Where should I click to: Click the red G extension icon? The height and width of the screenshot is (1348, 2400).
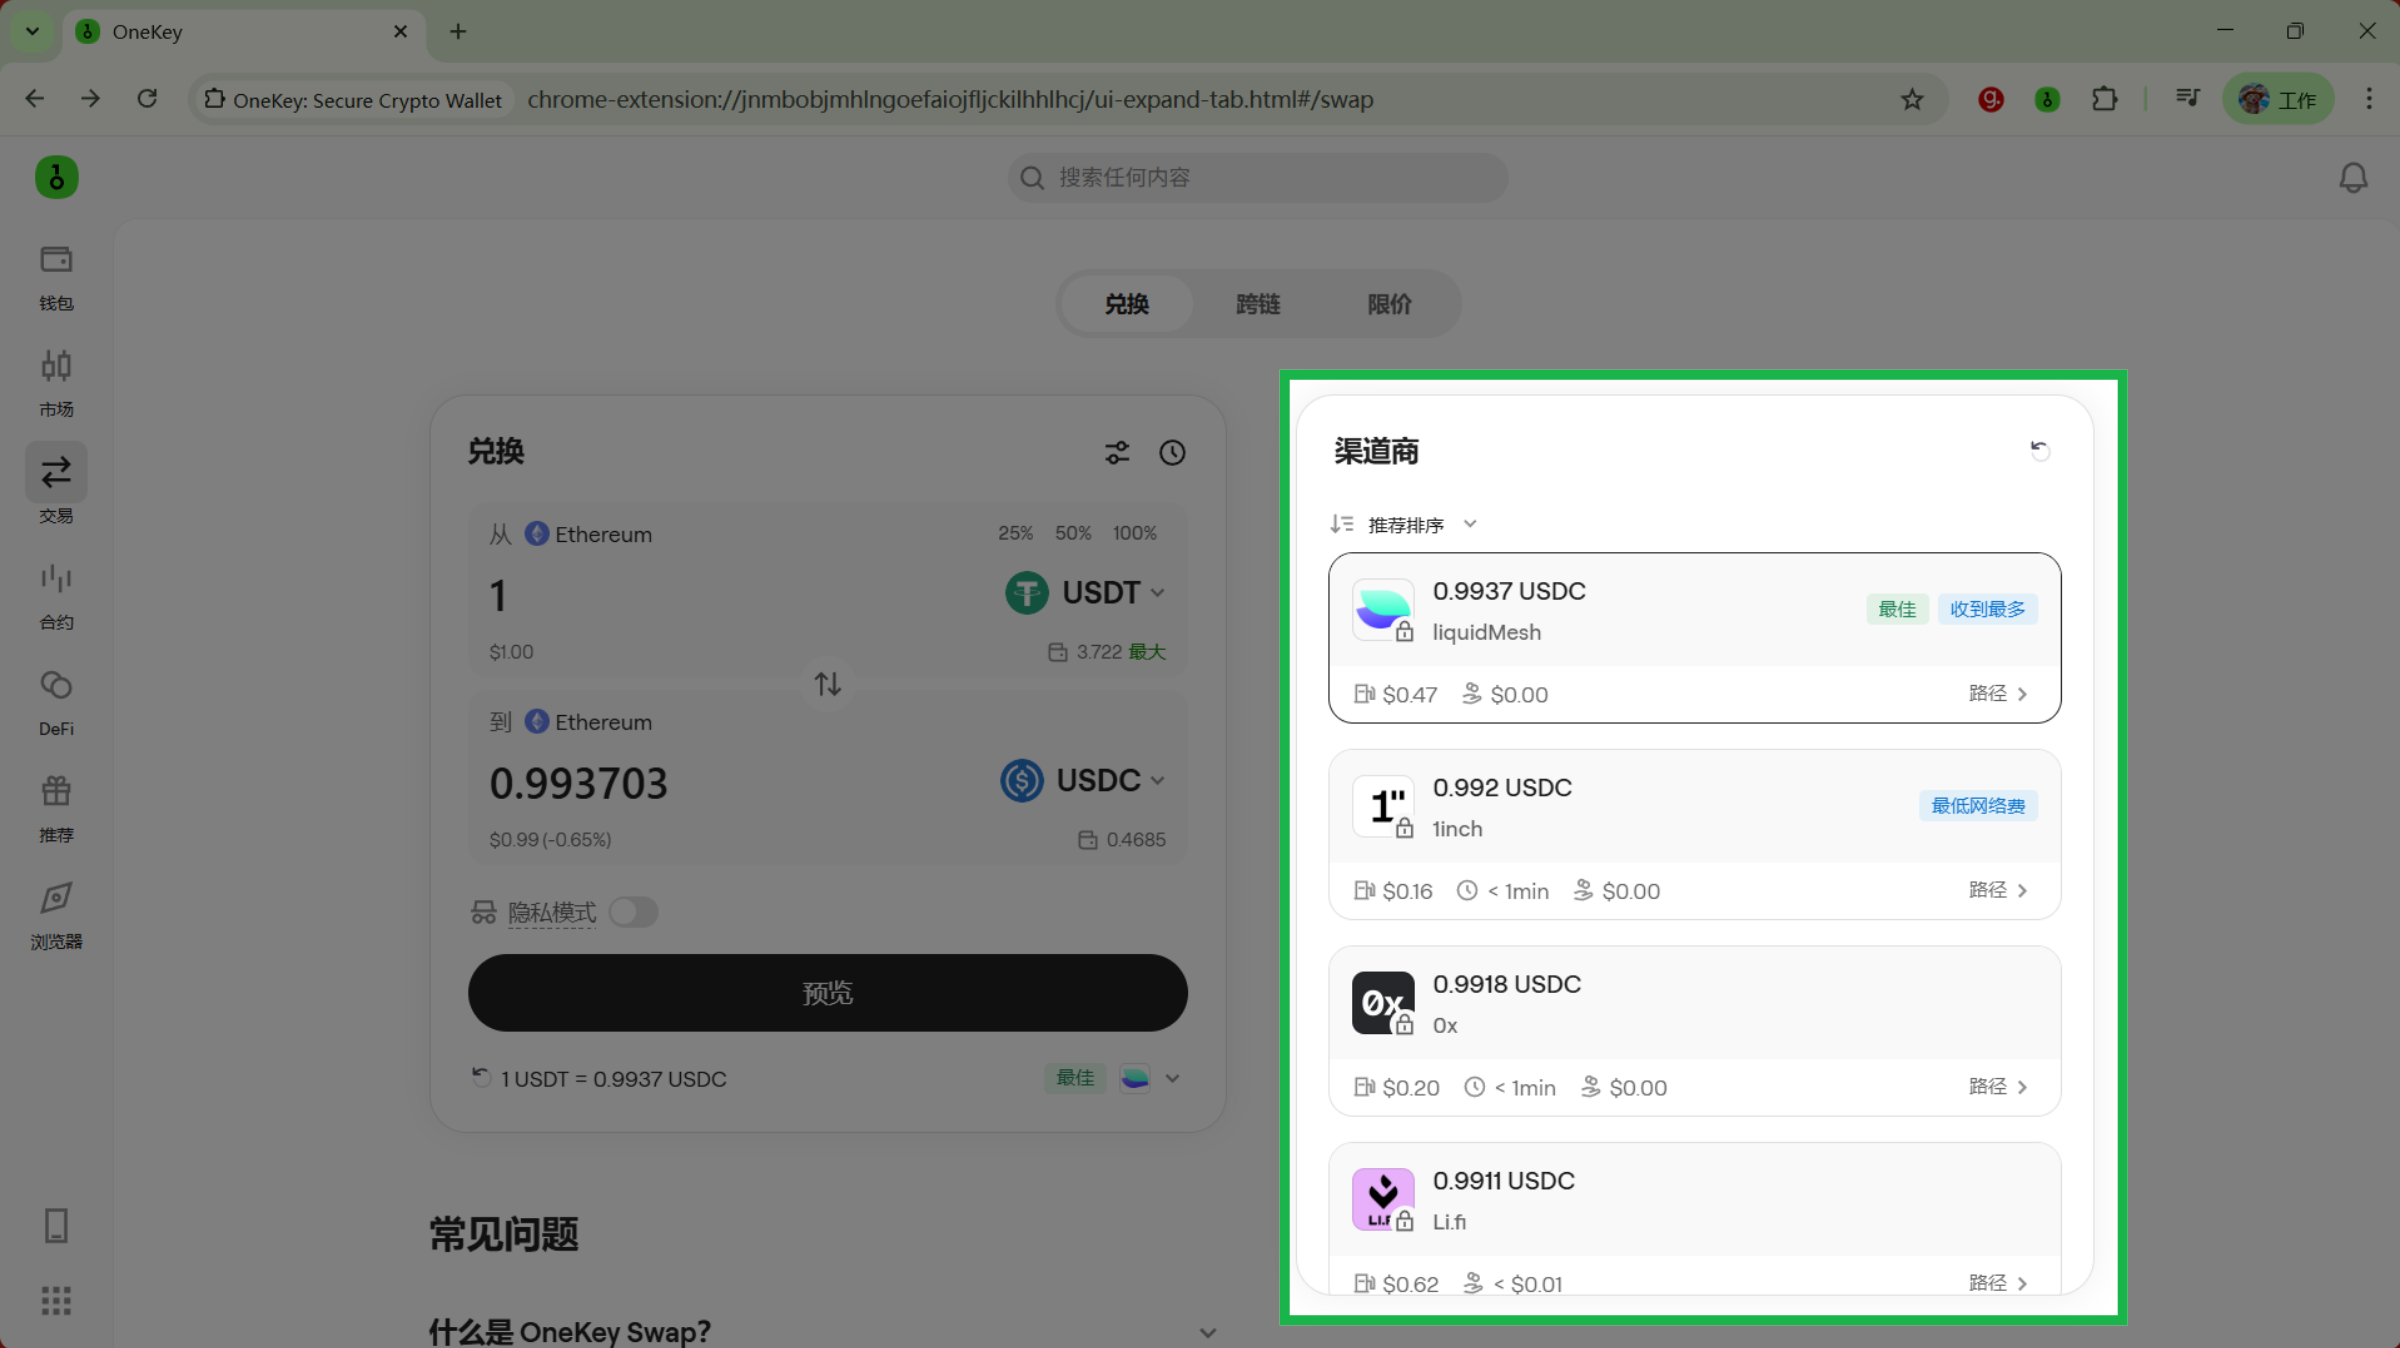tap(1990, 99)
